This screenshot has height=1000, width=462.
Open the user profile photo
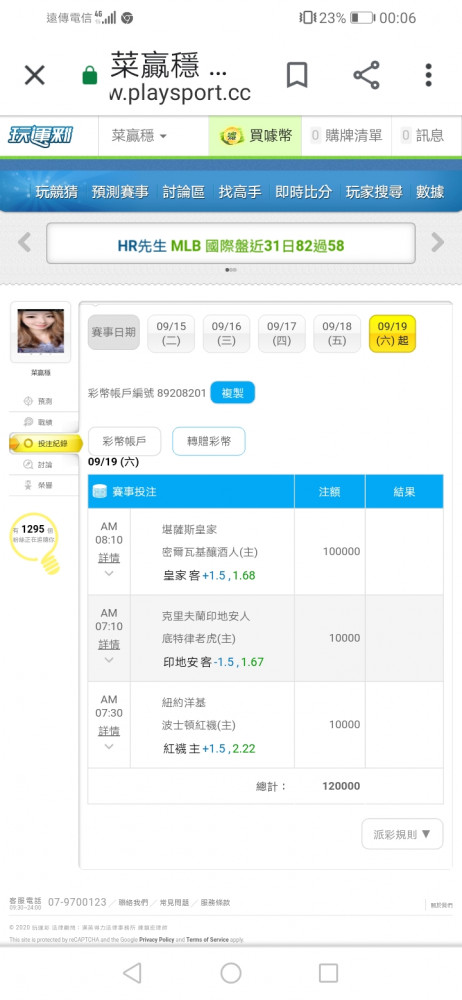click(x=41, y=331)
